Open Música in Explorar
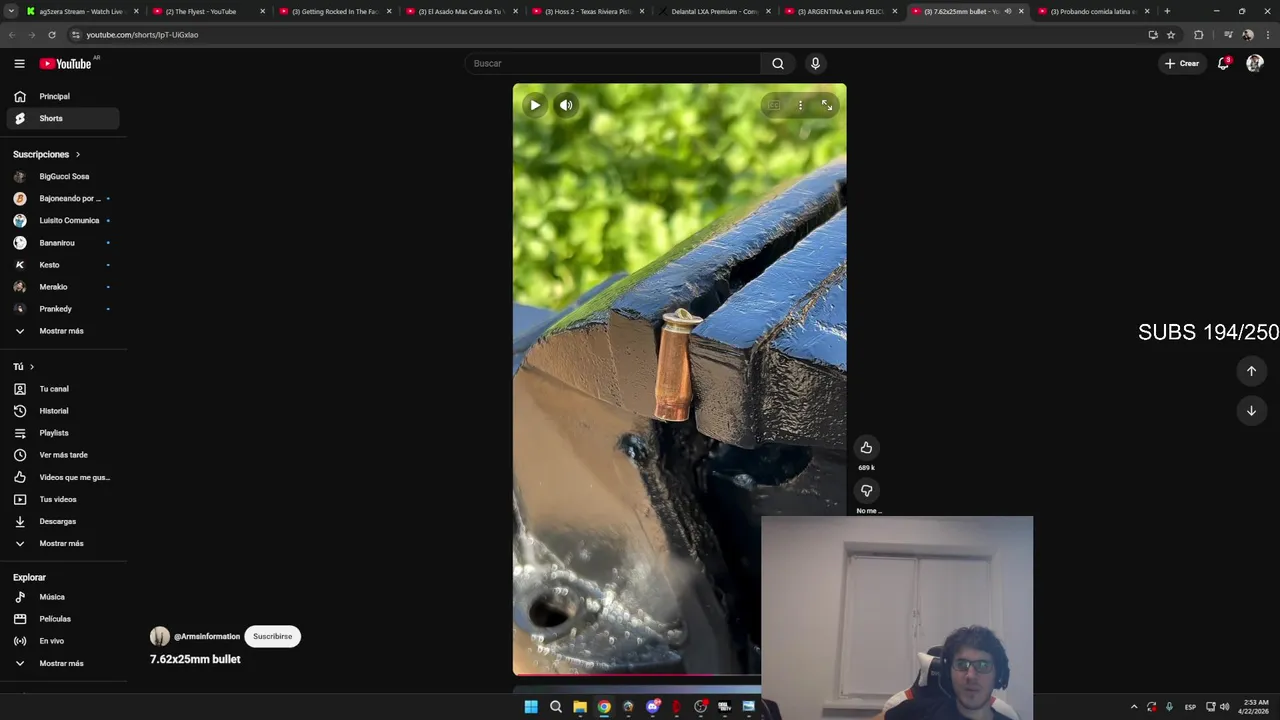 (x=63, y=597)
